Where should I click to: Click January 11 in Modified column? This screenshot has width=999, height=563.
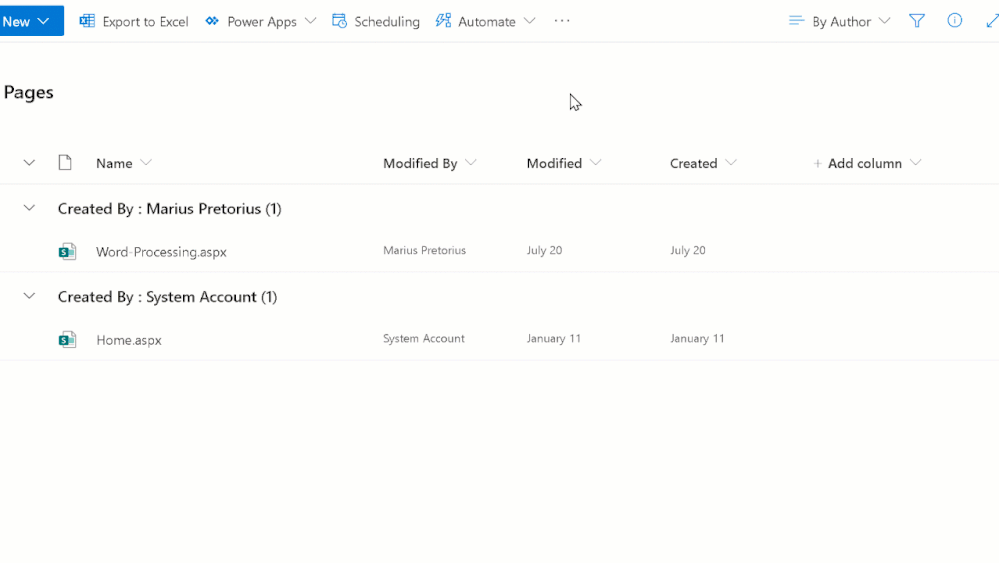[x=554, y=338]
